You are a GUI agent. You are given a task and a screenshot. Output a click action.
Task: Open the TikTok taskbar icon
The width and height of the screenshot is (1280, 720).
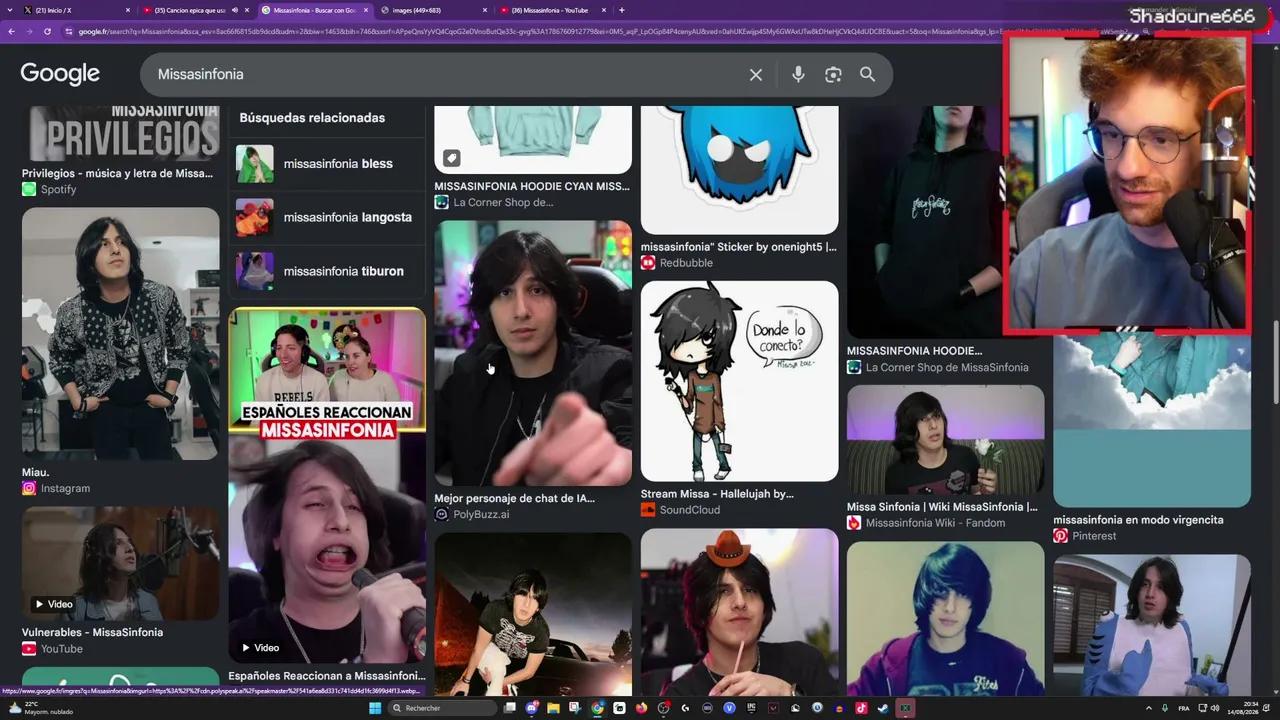click(x=860, y=708)
